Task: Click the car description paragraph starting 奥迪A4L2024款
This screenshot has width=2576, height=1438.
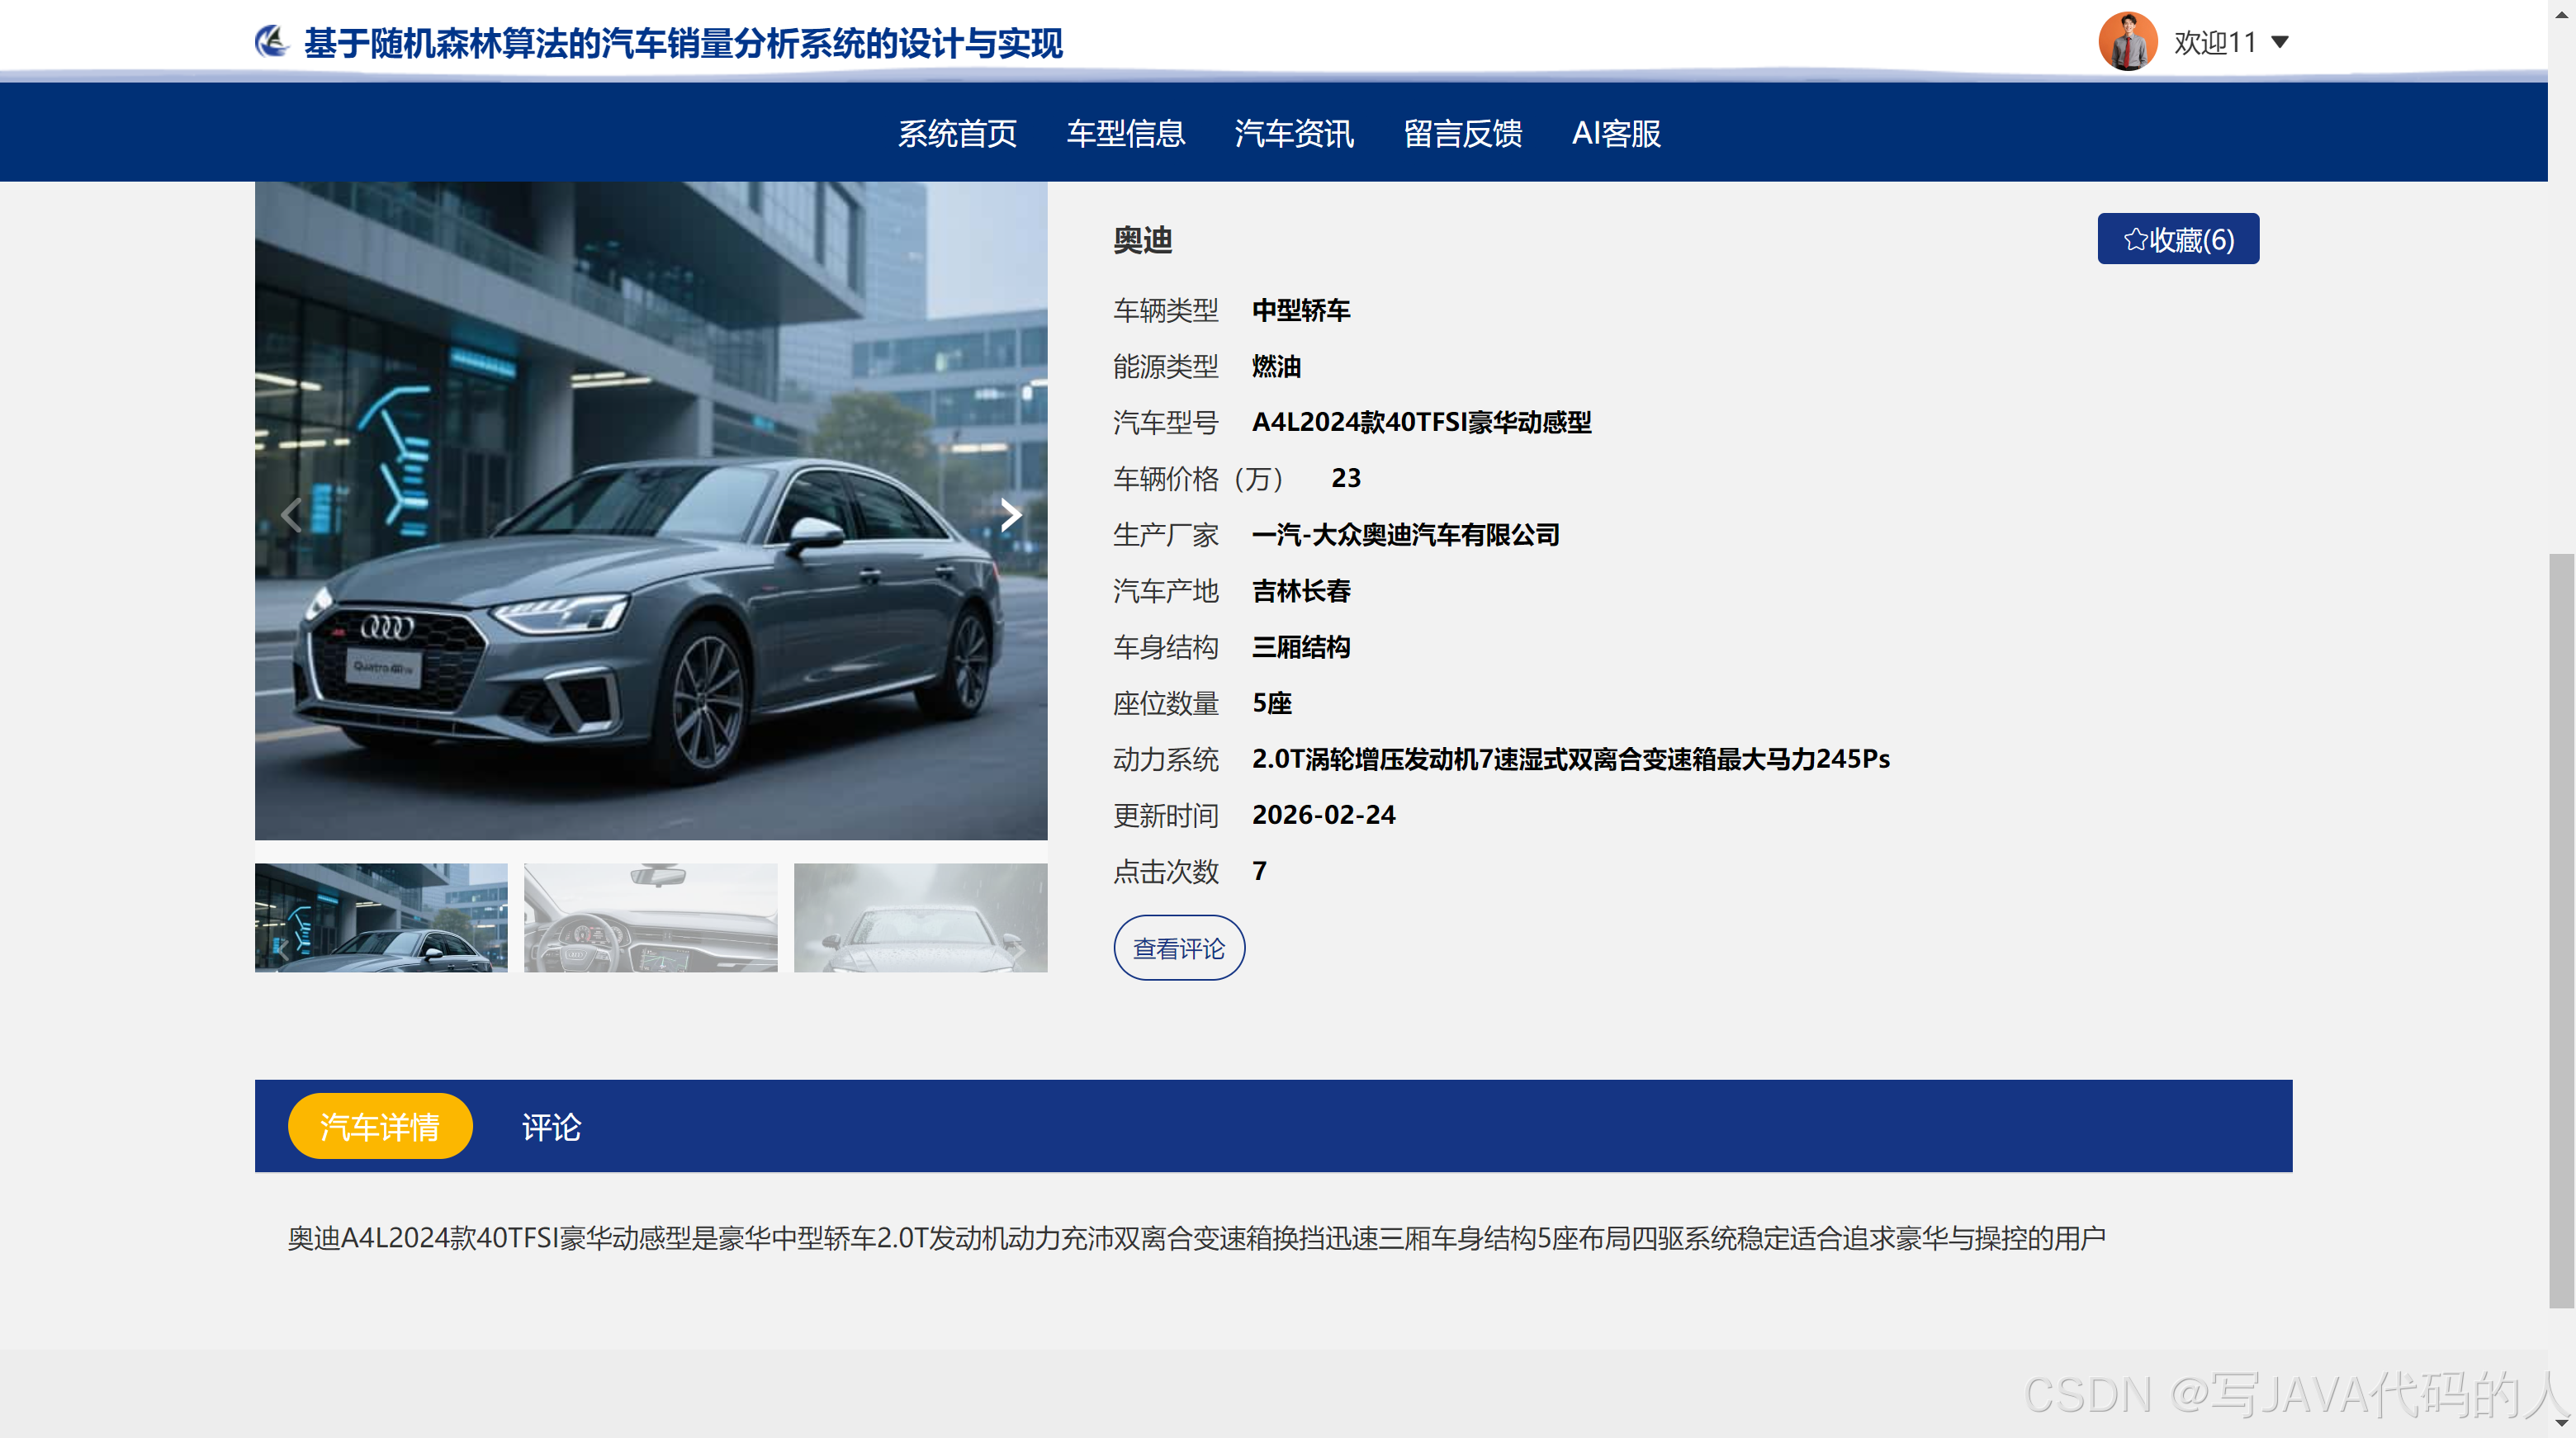Action: (x=1197, y=1238)
